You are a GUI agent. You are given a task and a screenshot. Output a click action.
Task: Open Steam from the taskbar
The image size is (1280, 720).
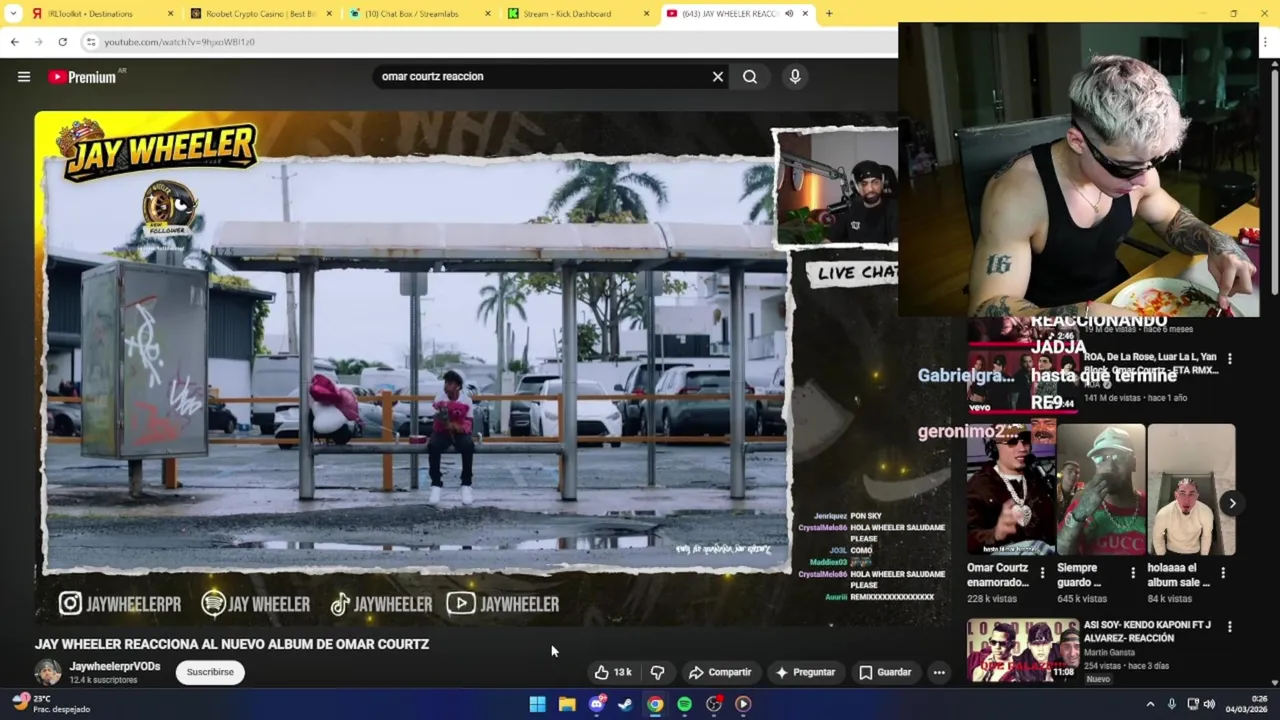[x=625, y=704]
